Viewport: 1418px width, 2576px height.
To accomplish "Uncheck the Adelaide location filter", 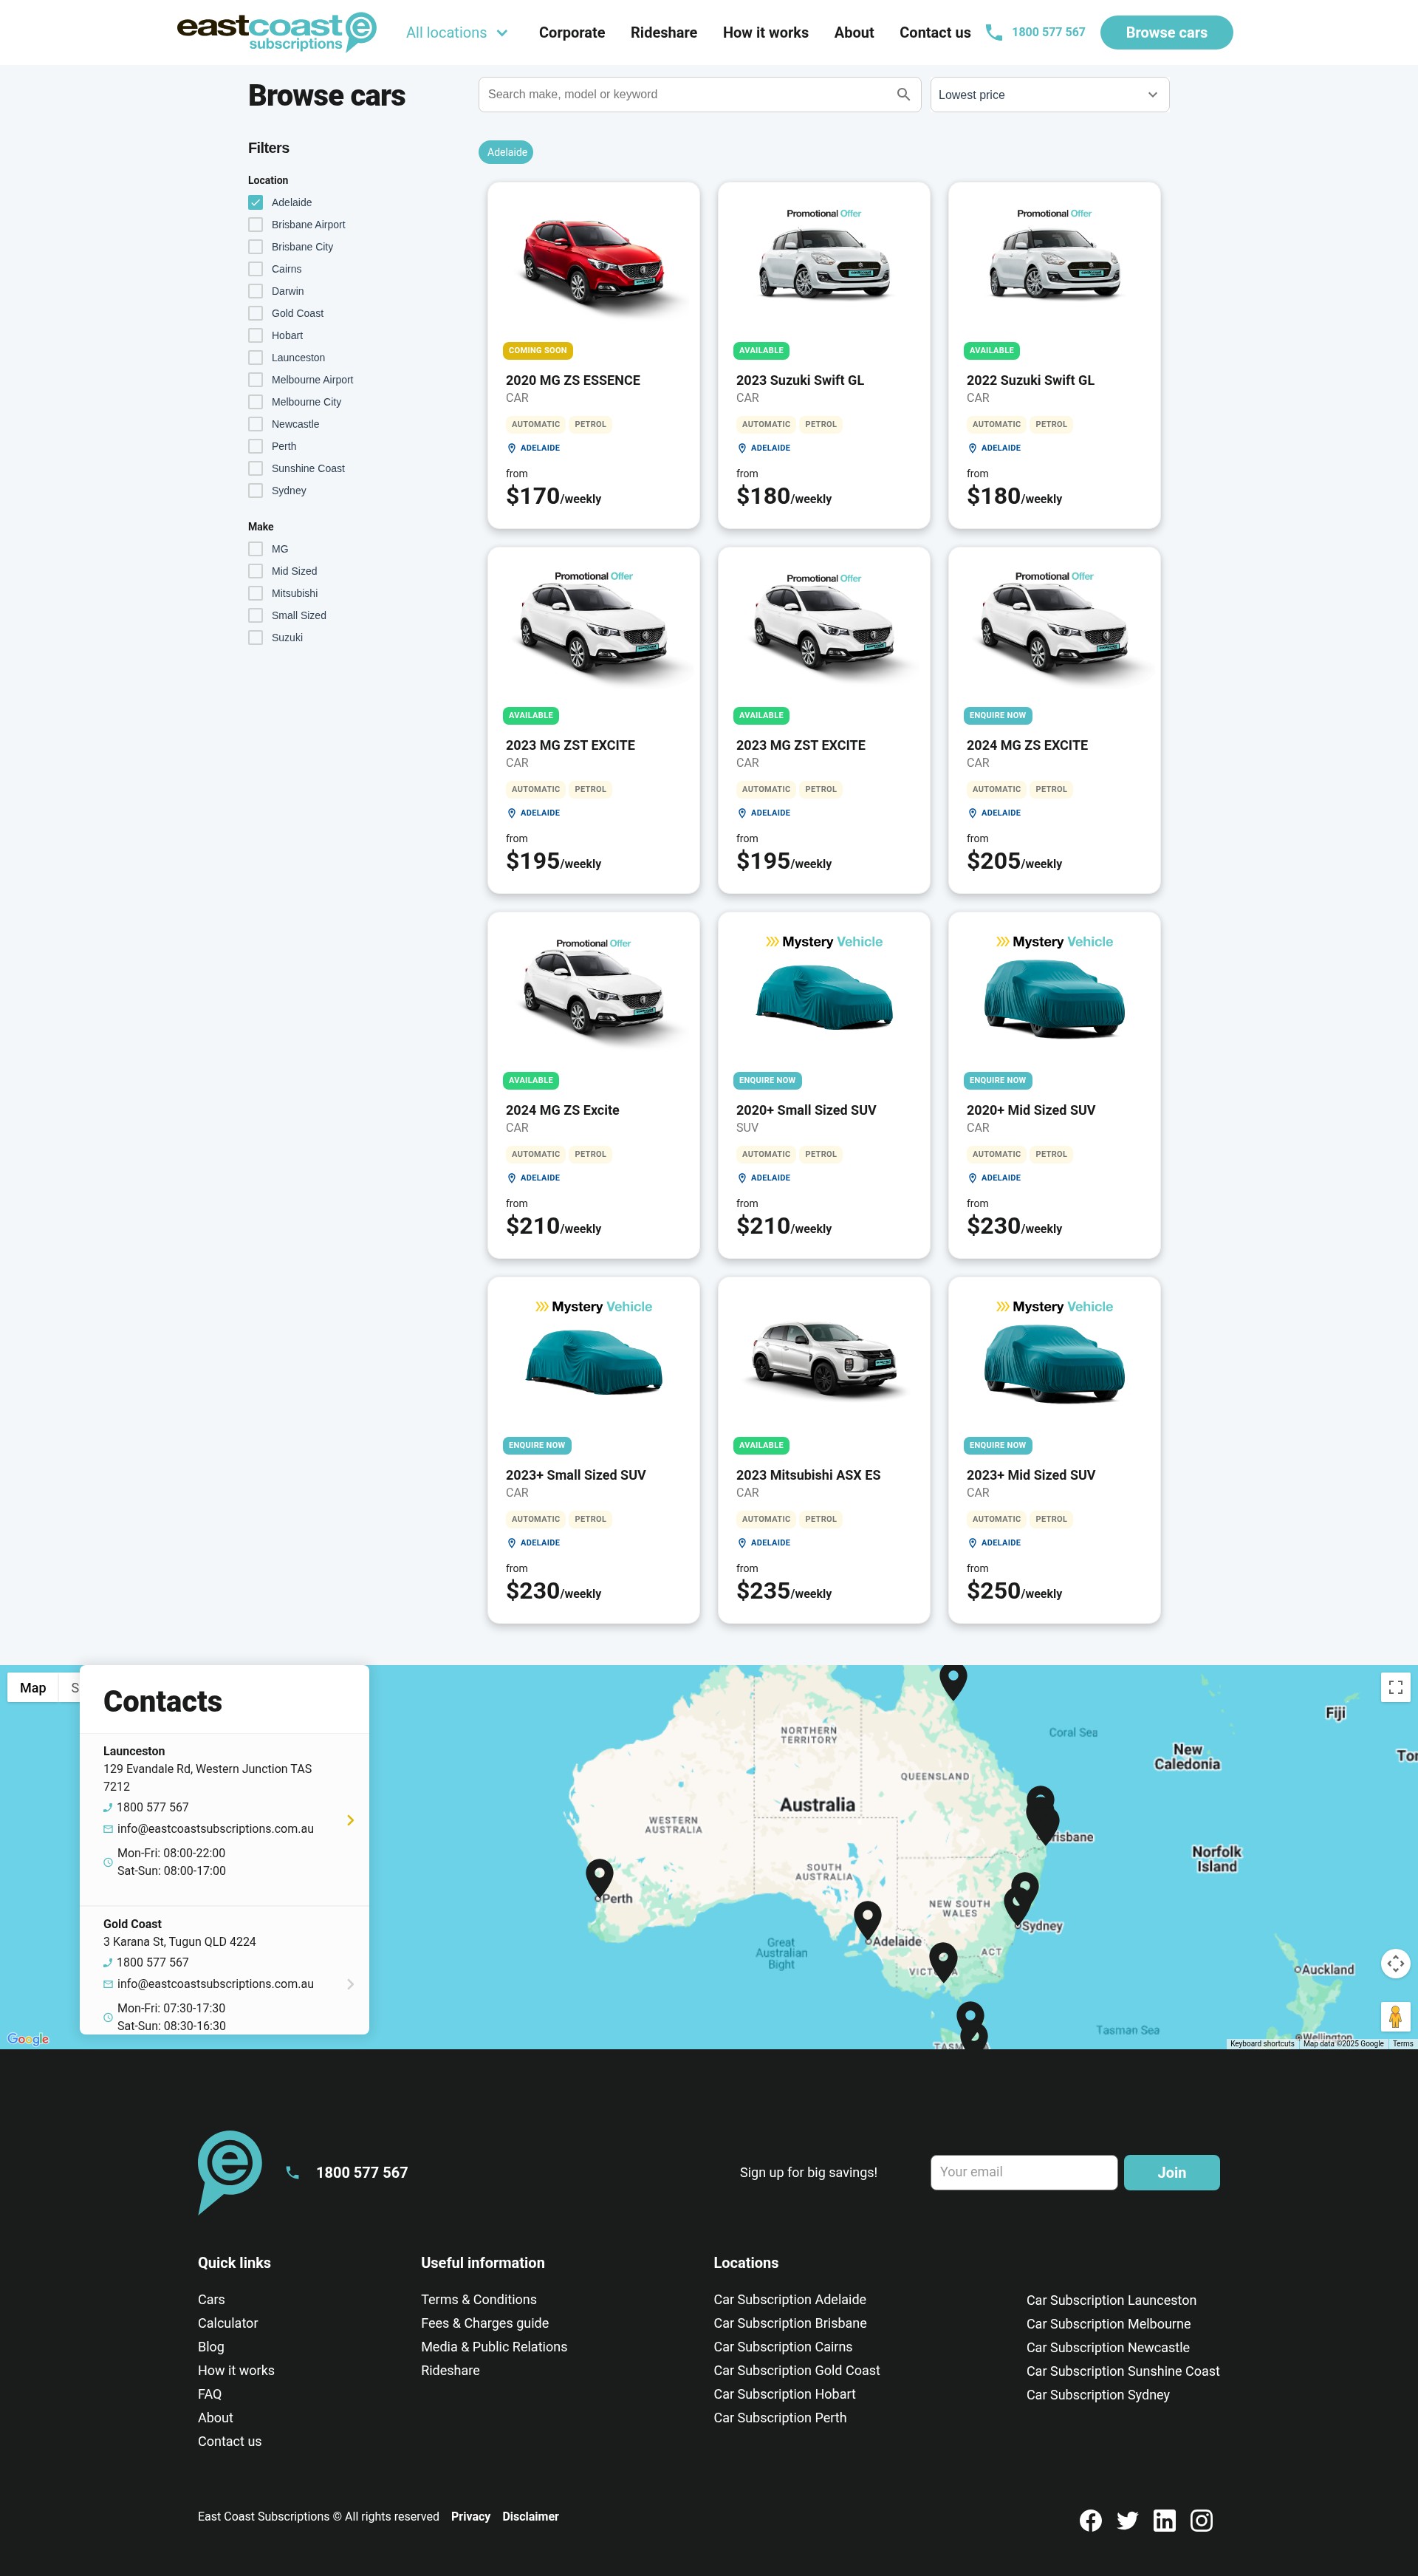I will click(x=255, y=202).
